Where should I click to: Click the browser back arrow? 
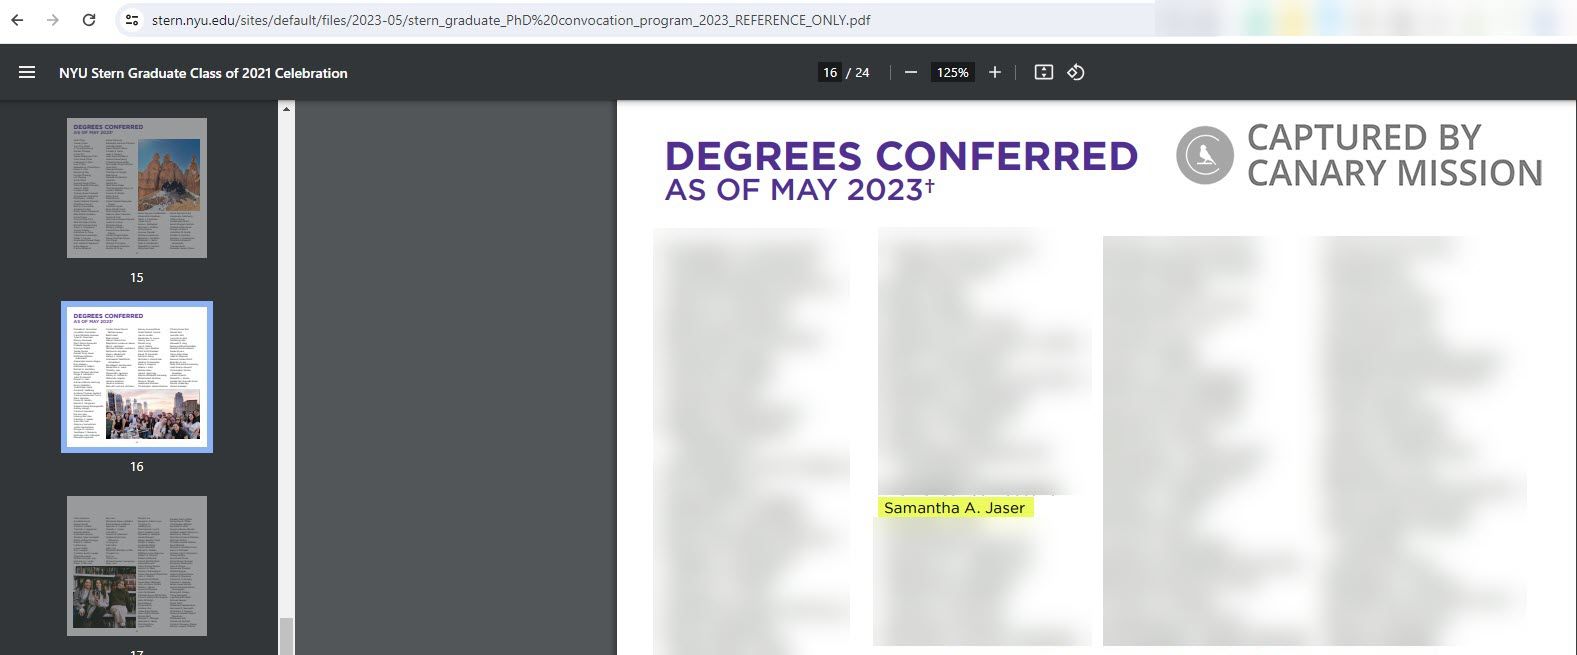pyautogui.click(x=17, y=20)
